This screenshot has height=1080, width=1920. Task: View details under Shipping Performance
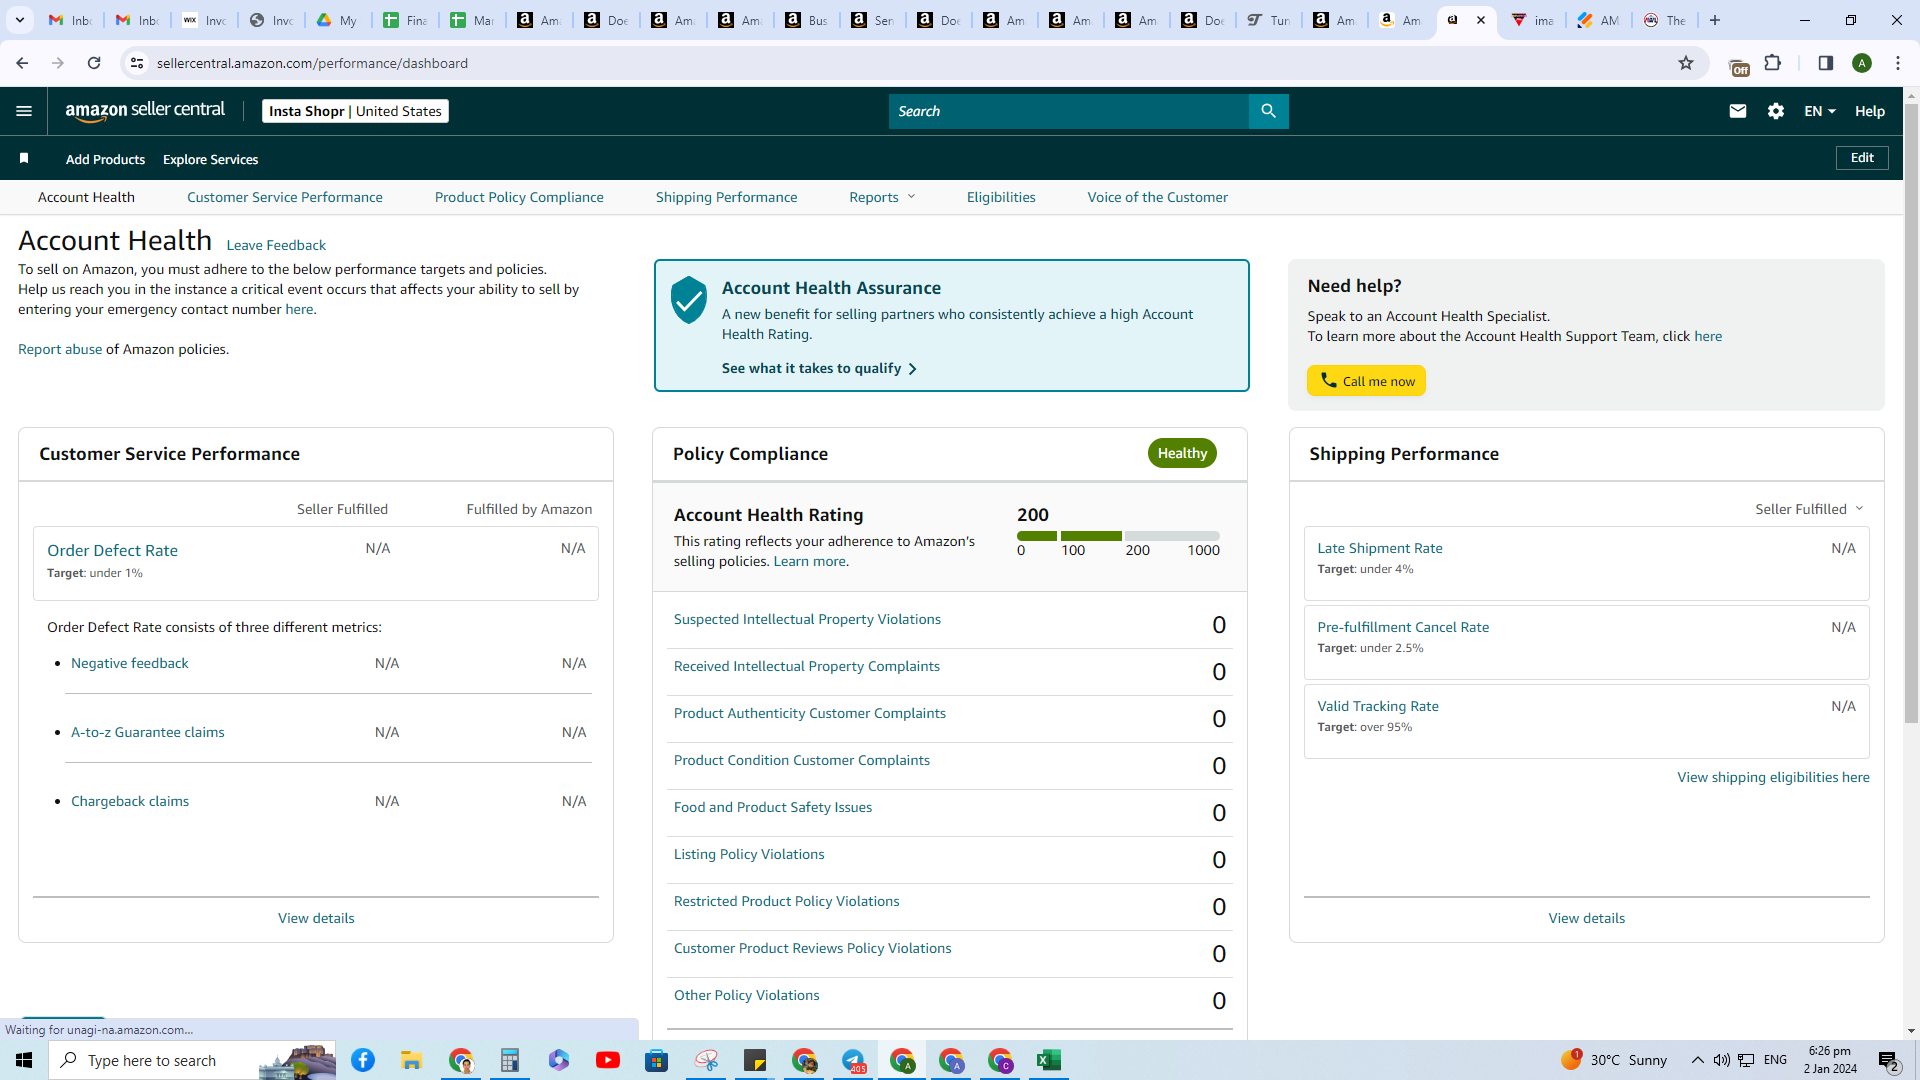tap(1587, 918)
